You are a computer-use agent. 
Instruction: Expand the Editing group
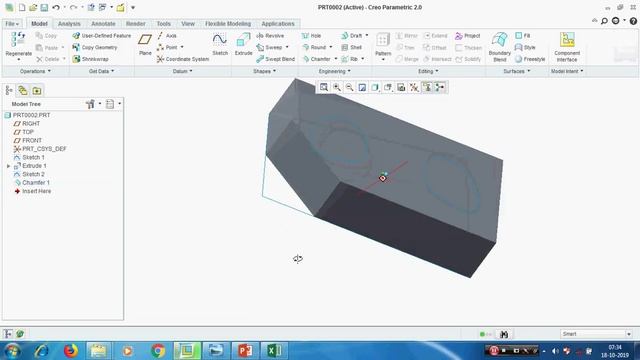[428, 71]
